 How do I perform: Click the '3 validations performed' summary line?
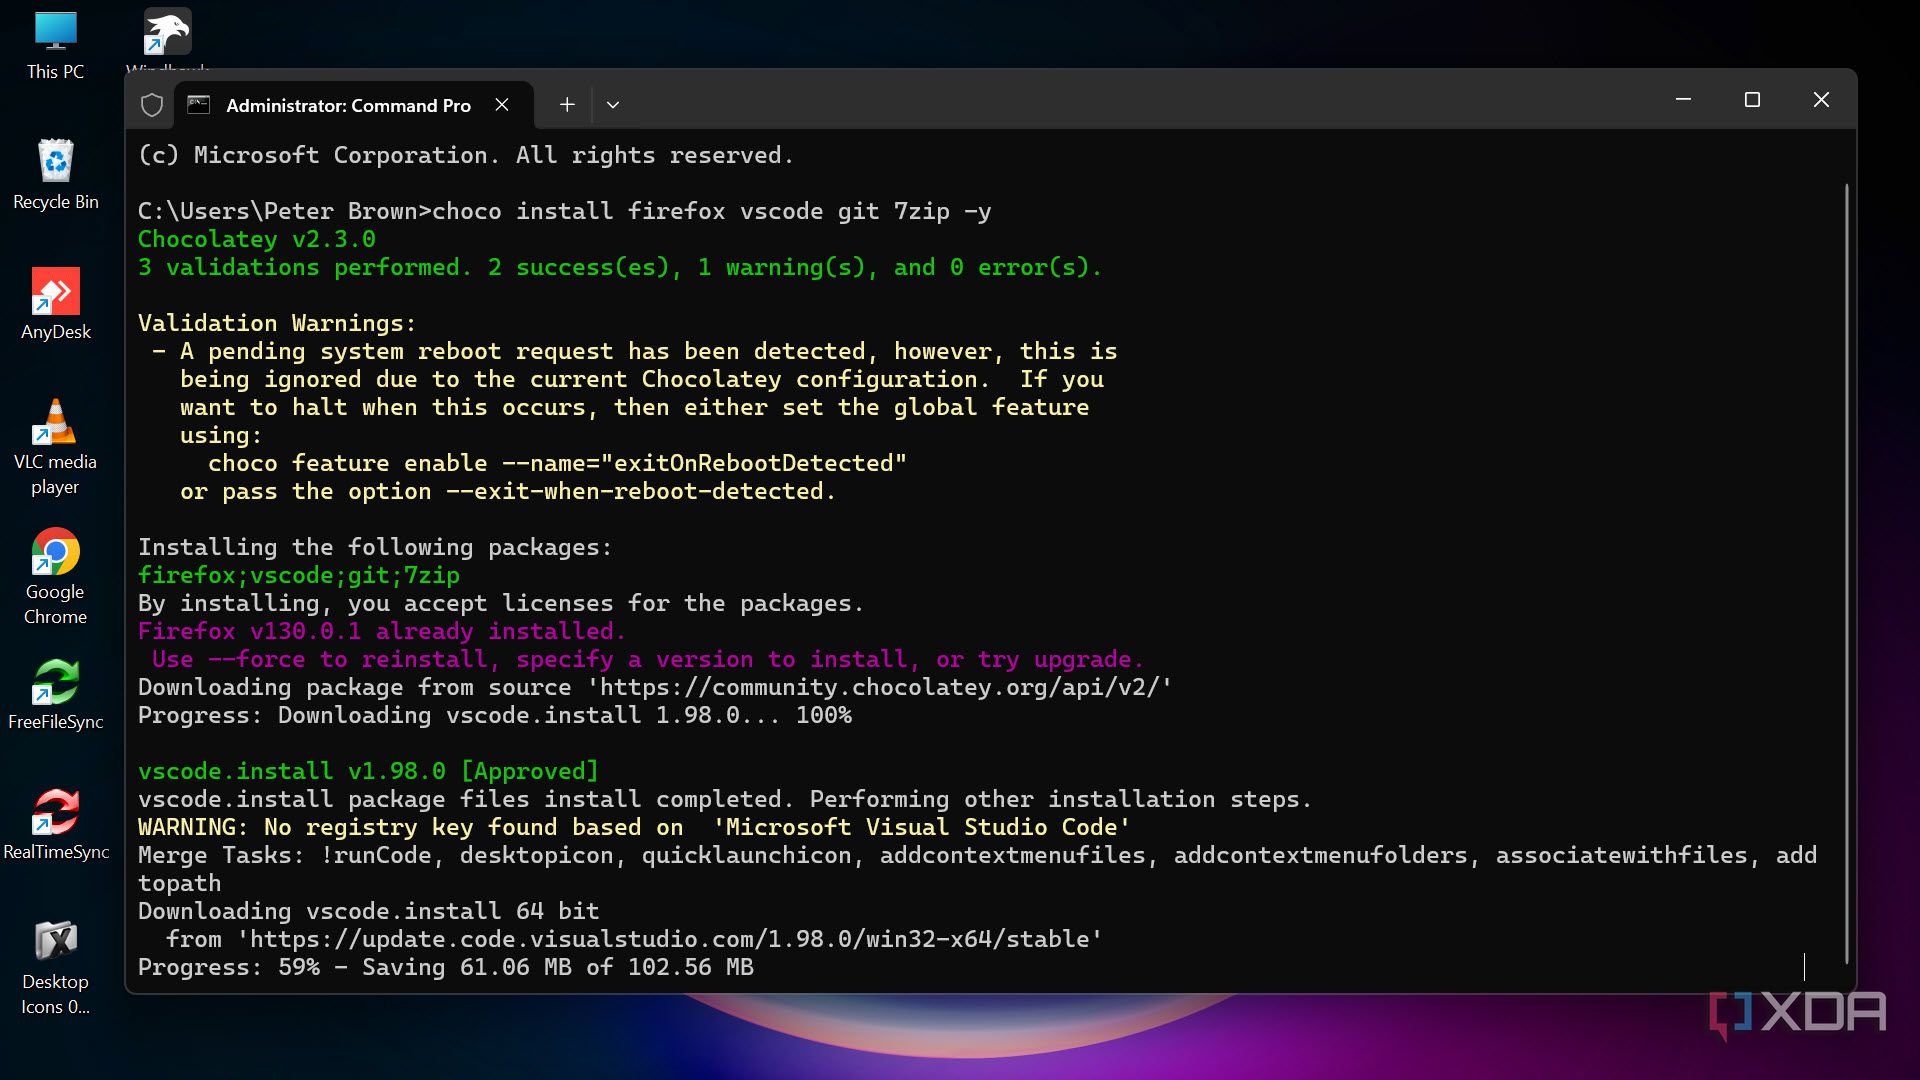coord(620,268)
